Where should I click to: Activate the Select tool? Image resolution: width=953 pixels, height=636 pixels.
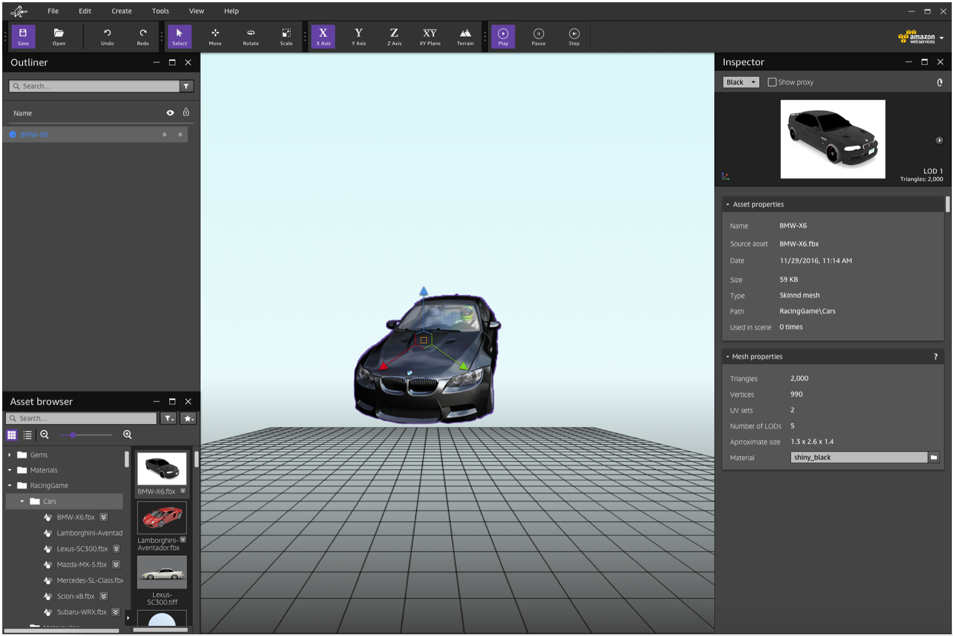[x=179, y=36]
